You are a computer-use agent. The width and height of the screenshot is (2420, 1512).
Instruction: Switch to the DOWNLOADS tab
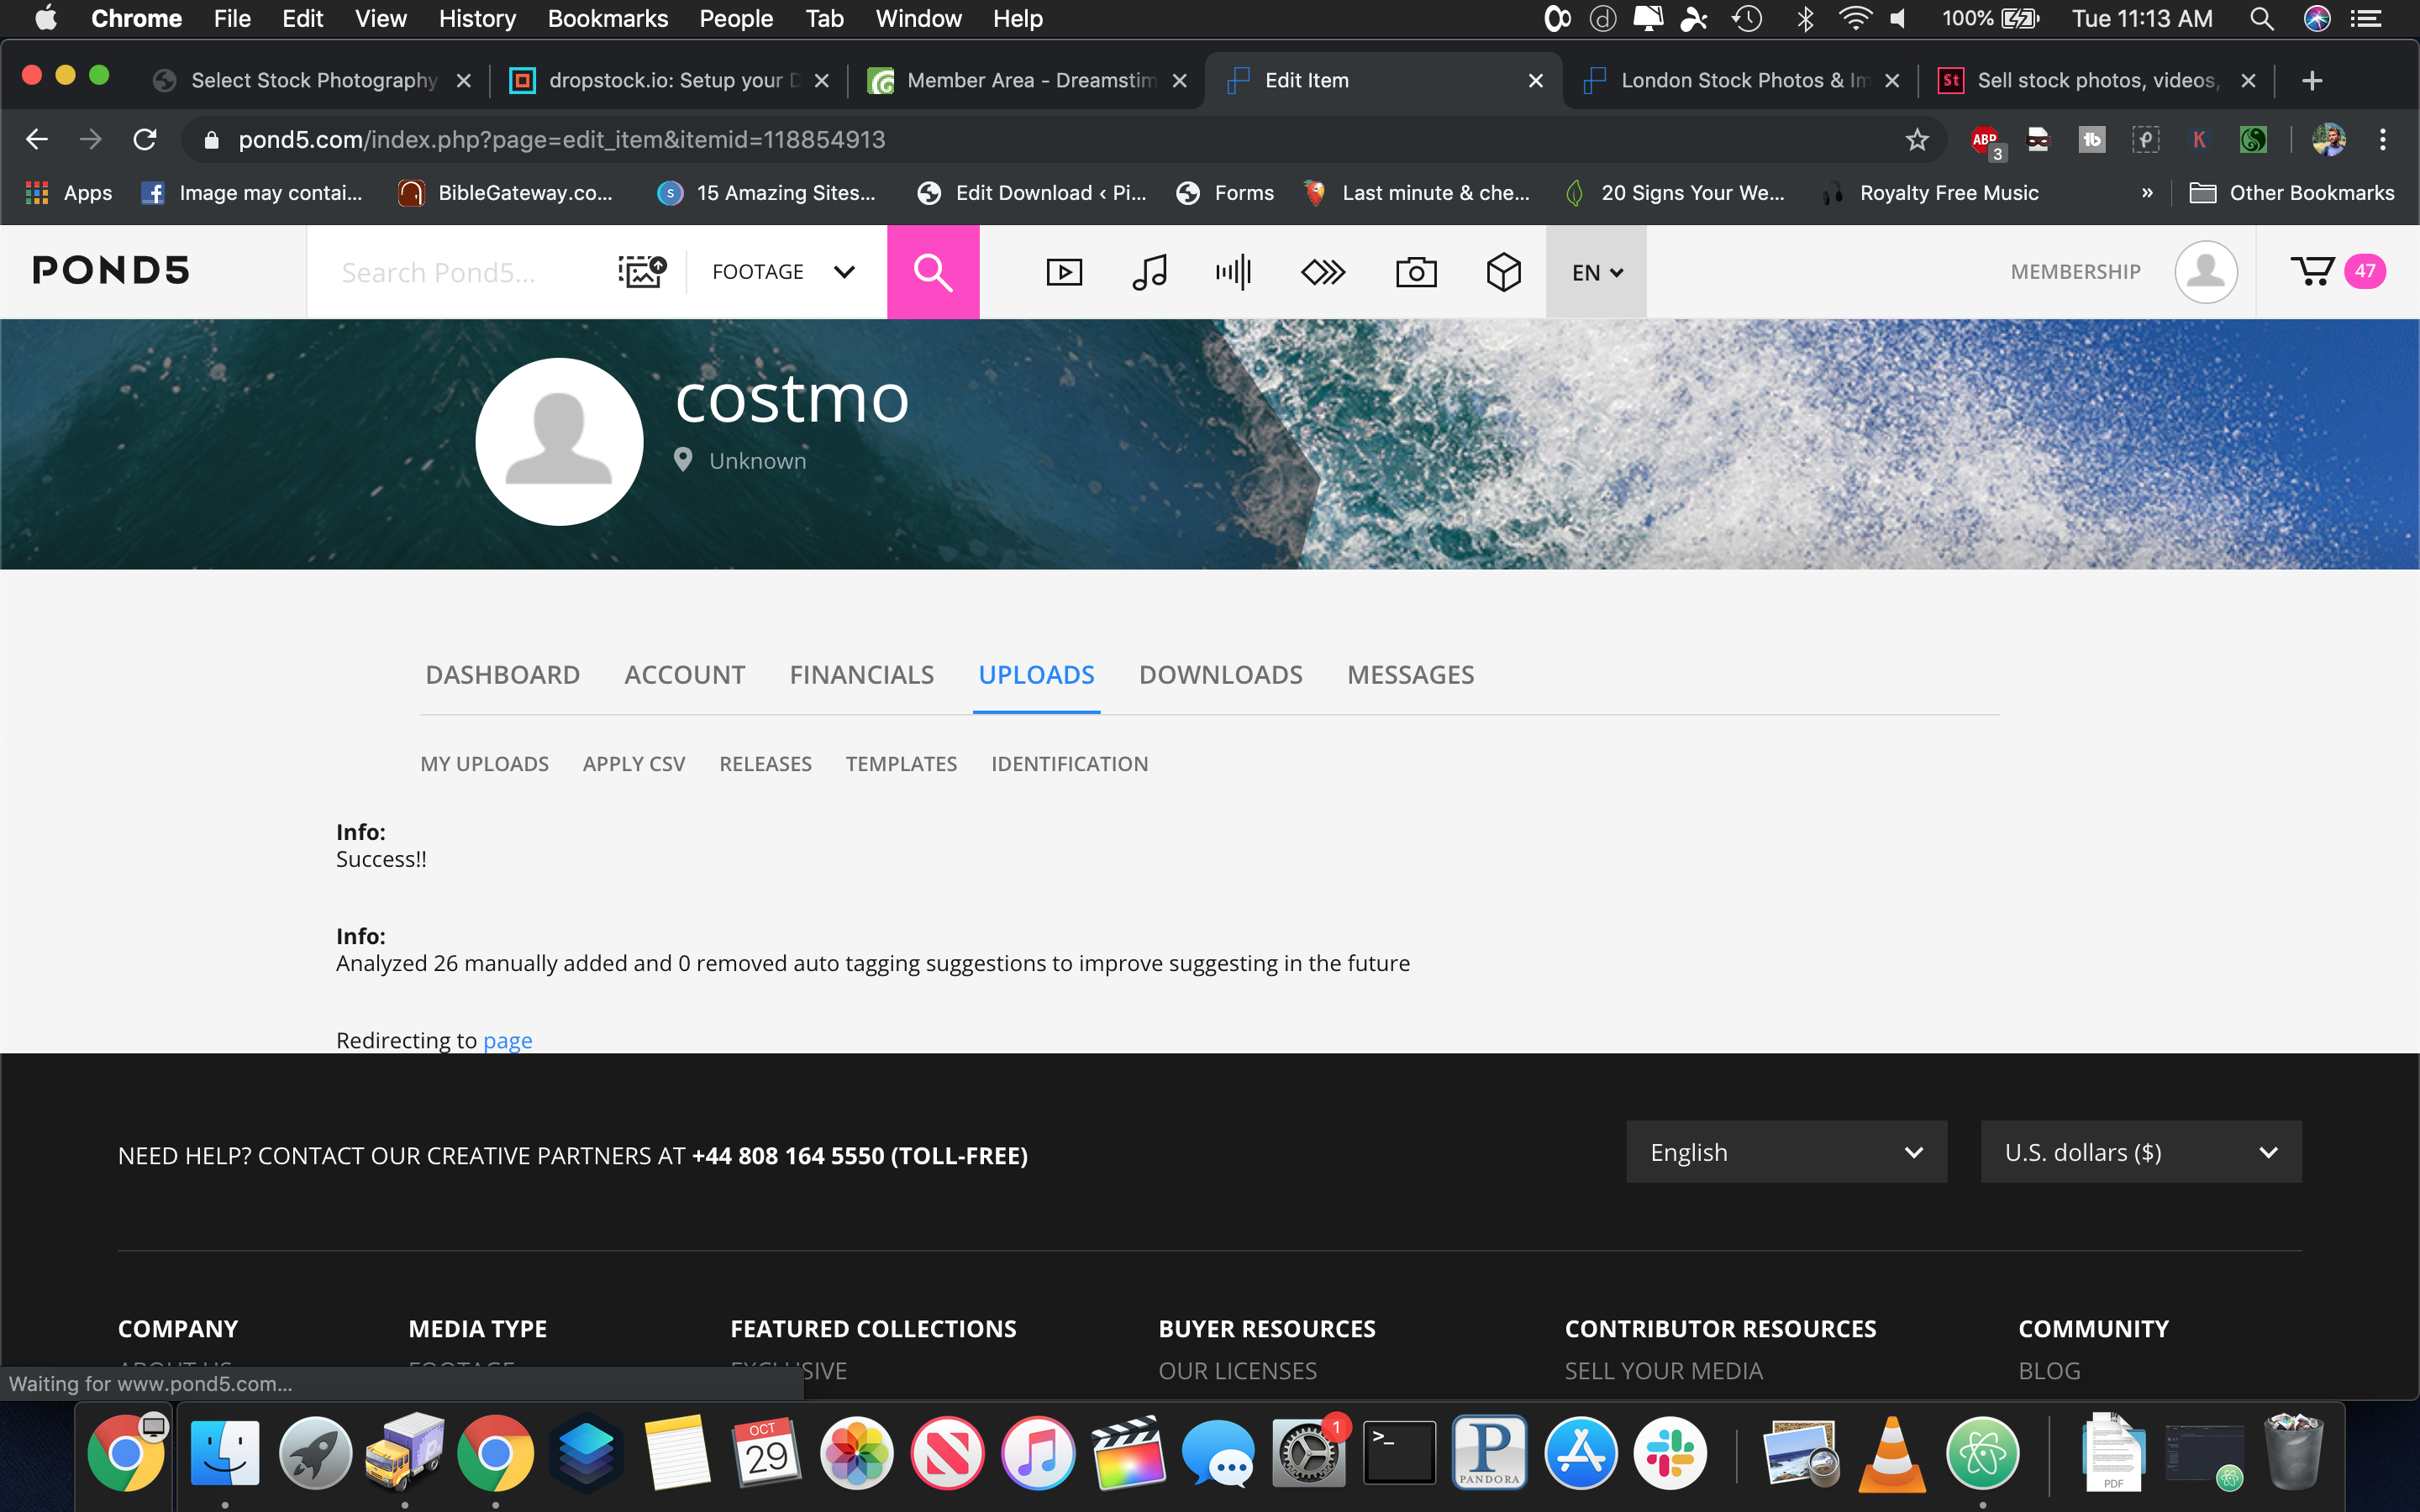(x=1220, y=675)
